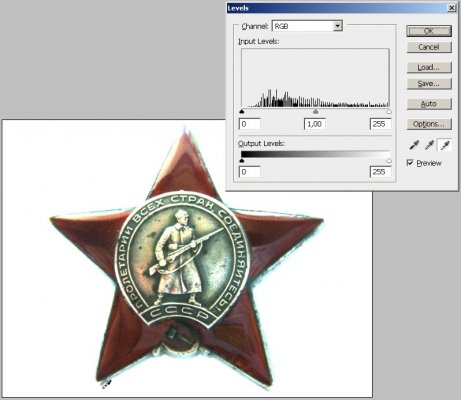
Task: Select the gray point eyedropper
Action: (x=429, y=145)
